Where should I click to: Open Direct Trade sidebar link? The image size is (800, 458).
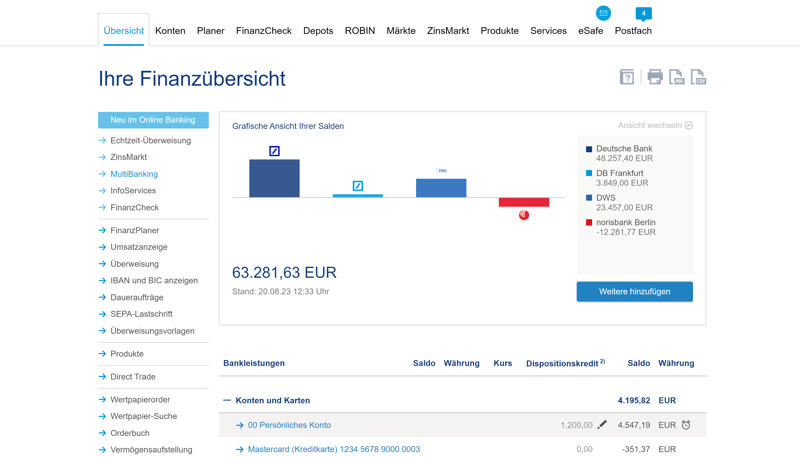(x=133, y=377)
